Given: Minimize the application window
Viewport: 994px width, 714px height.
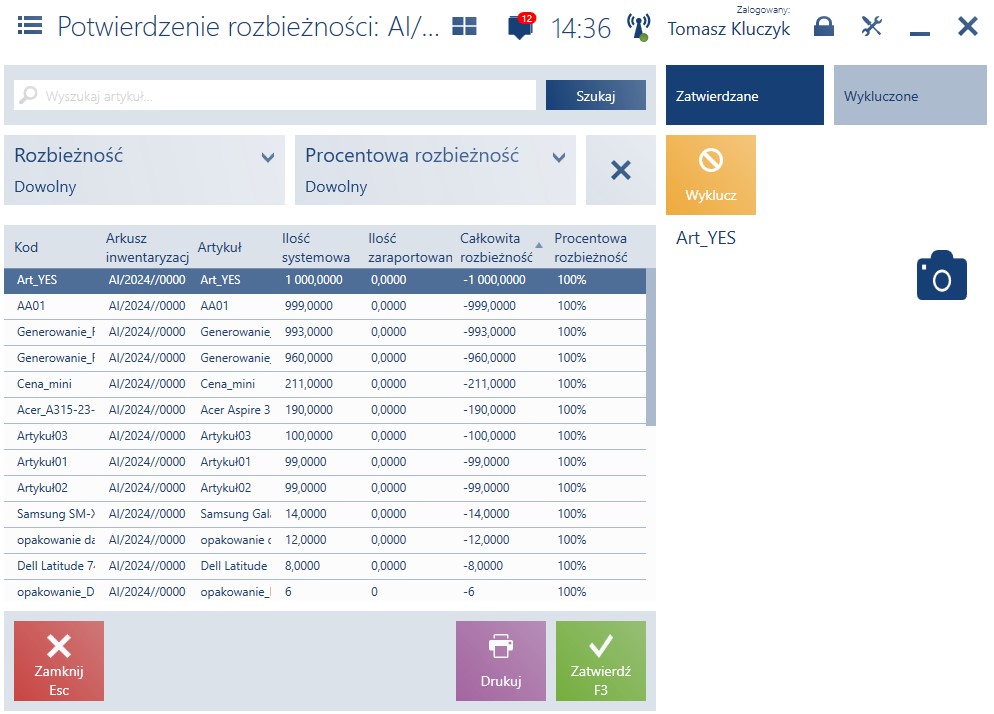Looking at the screenshot, I should [919, 33].
